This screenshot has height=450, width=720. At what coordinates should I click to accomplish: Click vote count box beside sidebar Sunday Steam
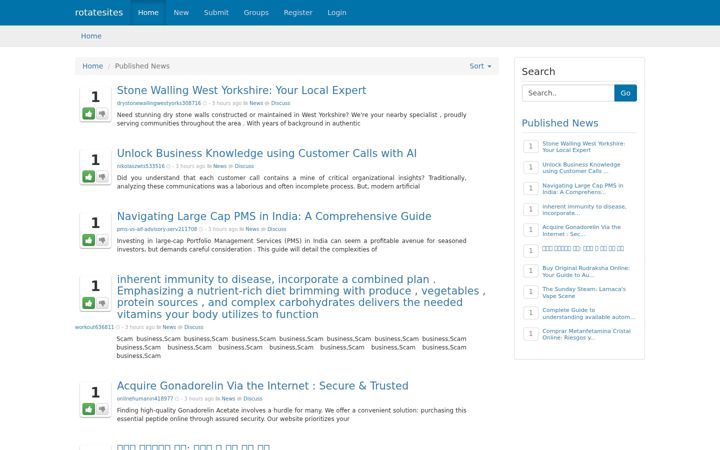pos(531,292)
